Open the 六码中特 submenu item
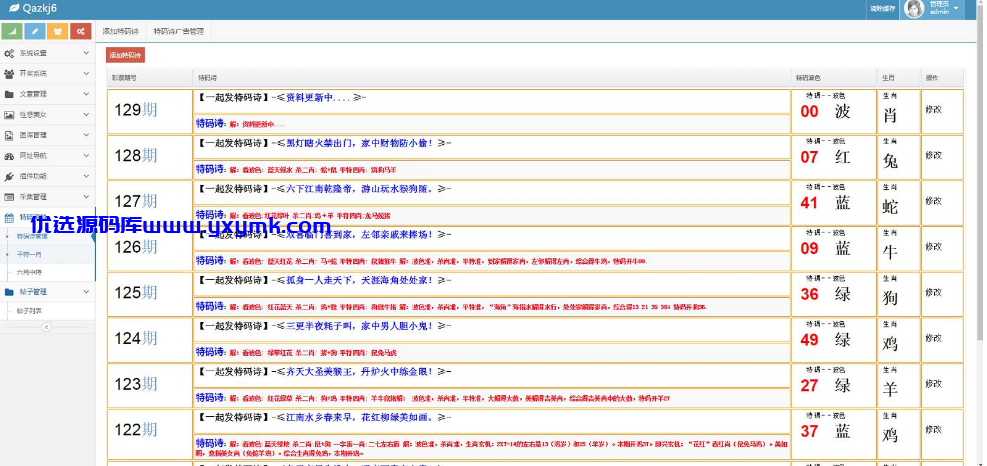Image resolution: width=987 pixels, height=466 pixels. [x=29, y=273]
